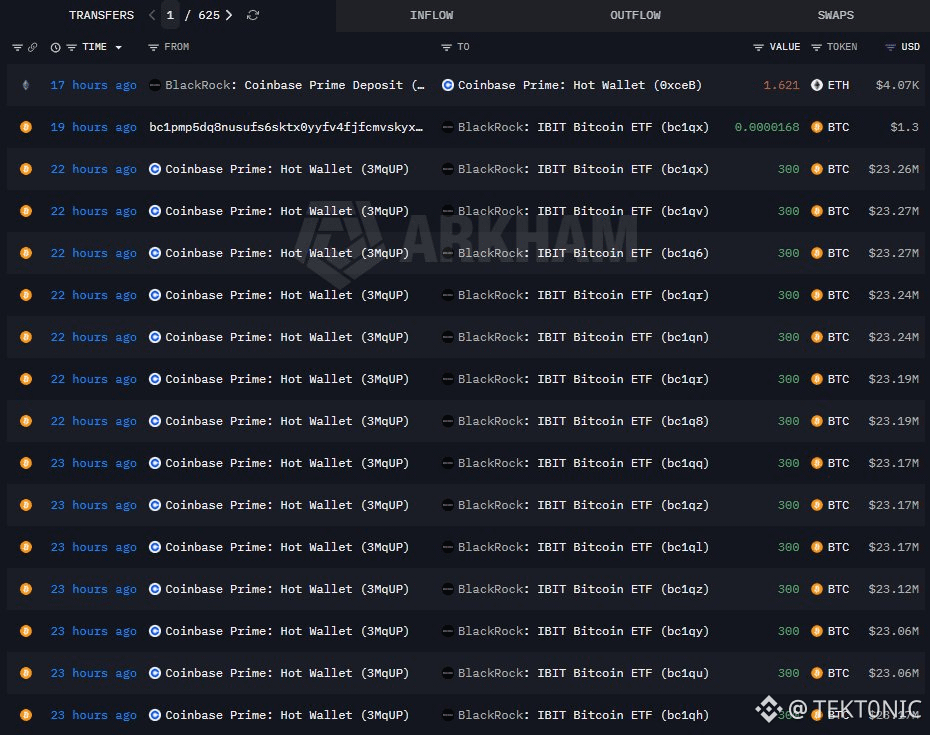The image size is (930, 735).
Task: Open BlackRock IBIT Bitcoin ETF (bc1q6) recipient
Action: tap(583, 253)
